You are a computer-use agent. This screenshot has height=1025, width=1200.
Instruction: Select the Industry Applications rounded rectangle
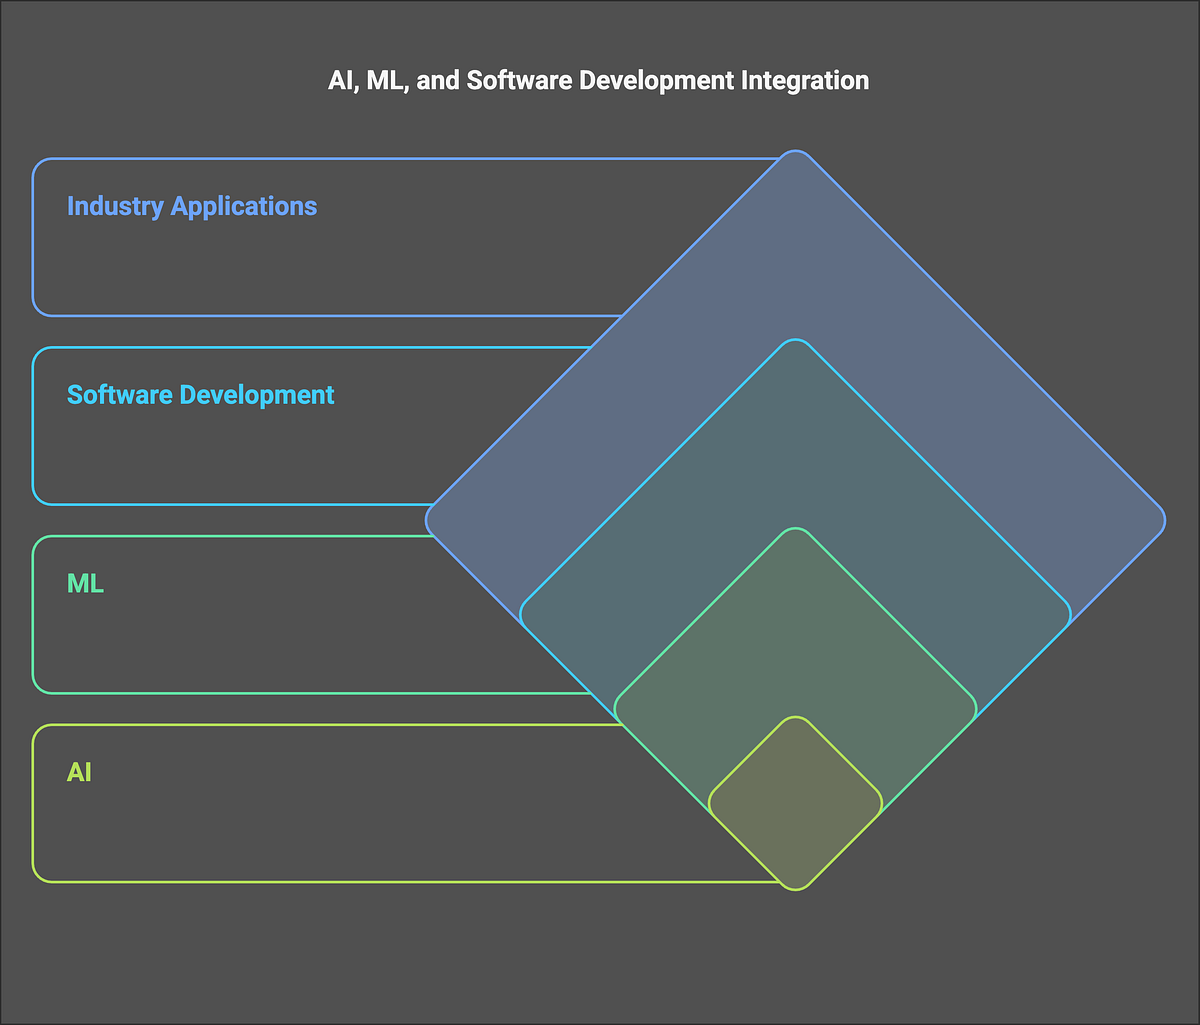tap(300, 235)
